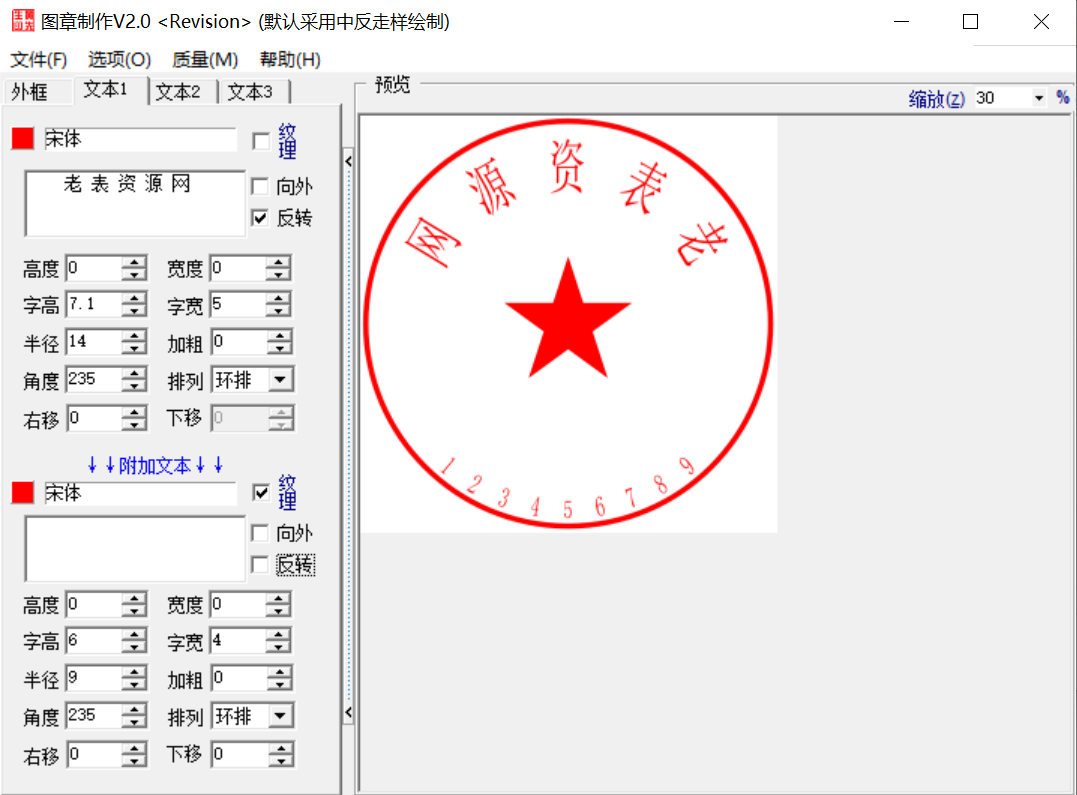Viewport: 1077px width, 795px height.
Task: Open the upper 排列 dropdown showing 环排
Action: (x=282, y=380)
